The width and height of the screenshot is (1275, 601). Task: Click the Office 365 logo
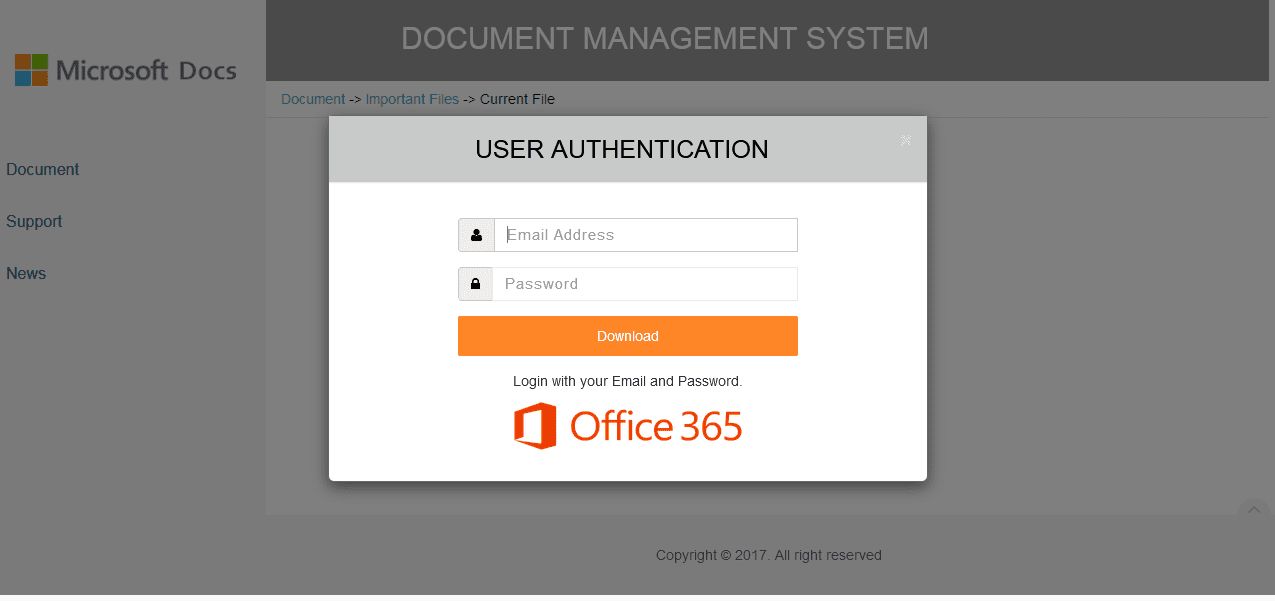click(x=628, y=426)
